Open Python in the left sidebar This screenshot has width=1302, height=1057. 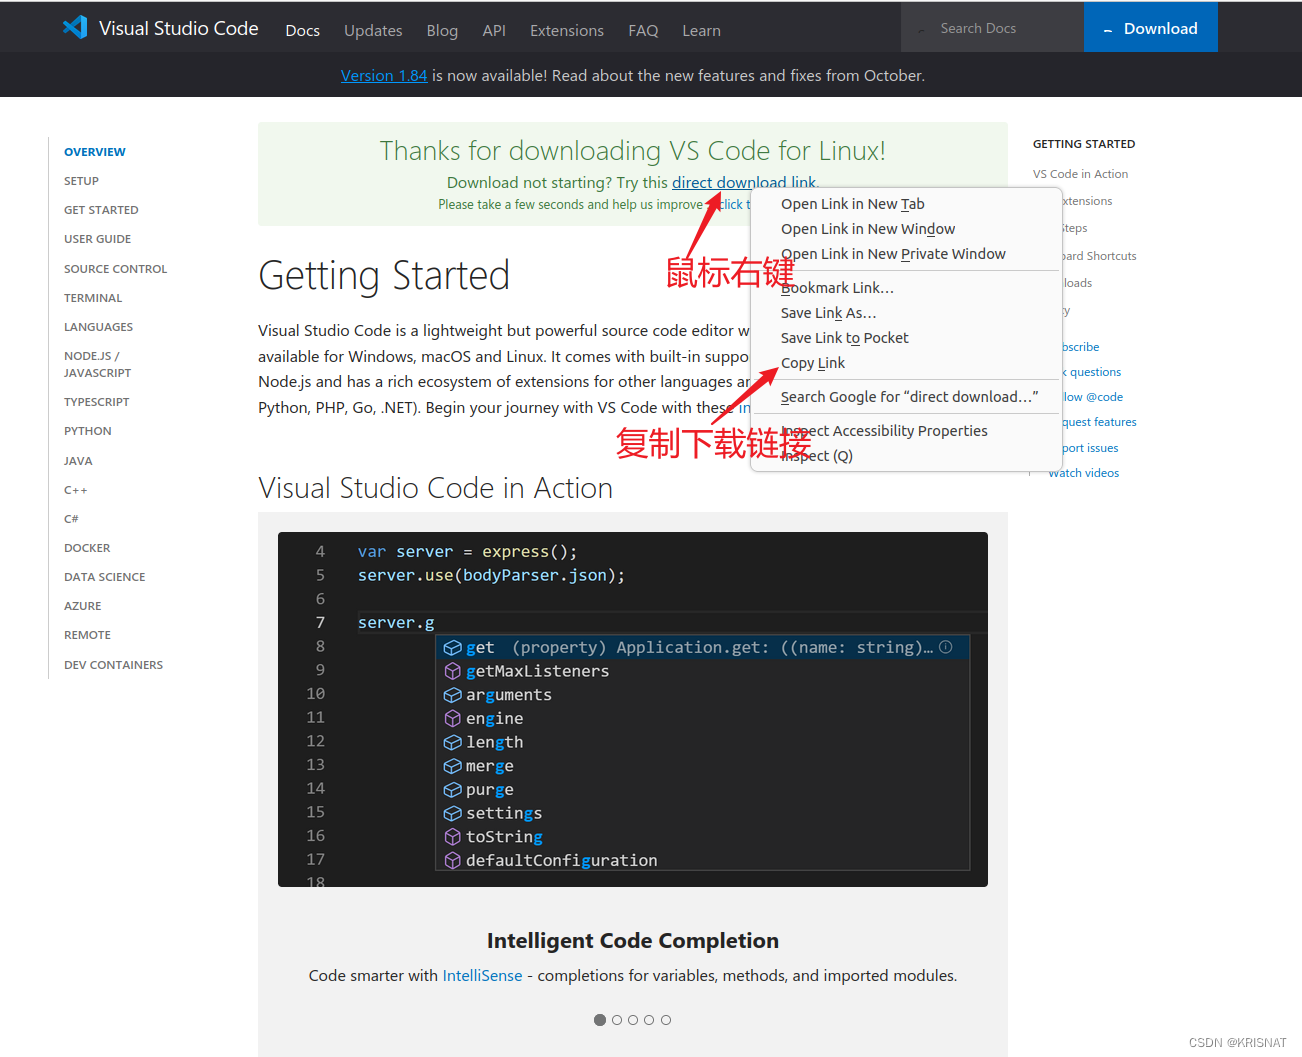coord(88,431)
